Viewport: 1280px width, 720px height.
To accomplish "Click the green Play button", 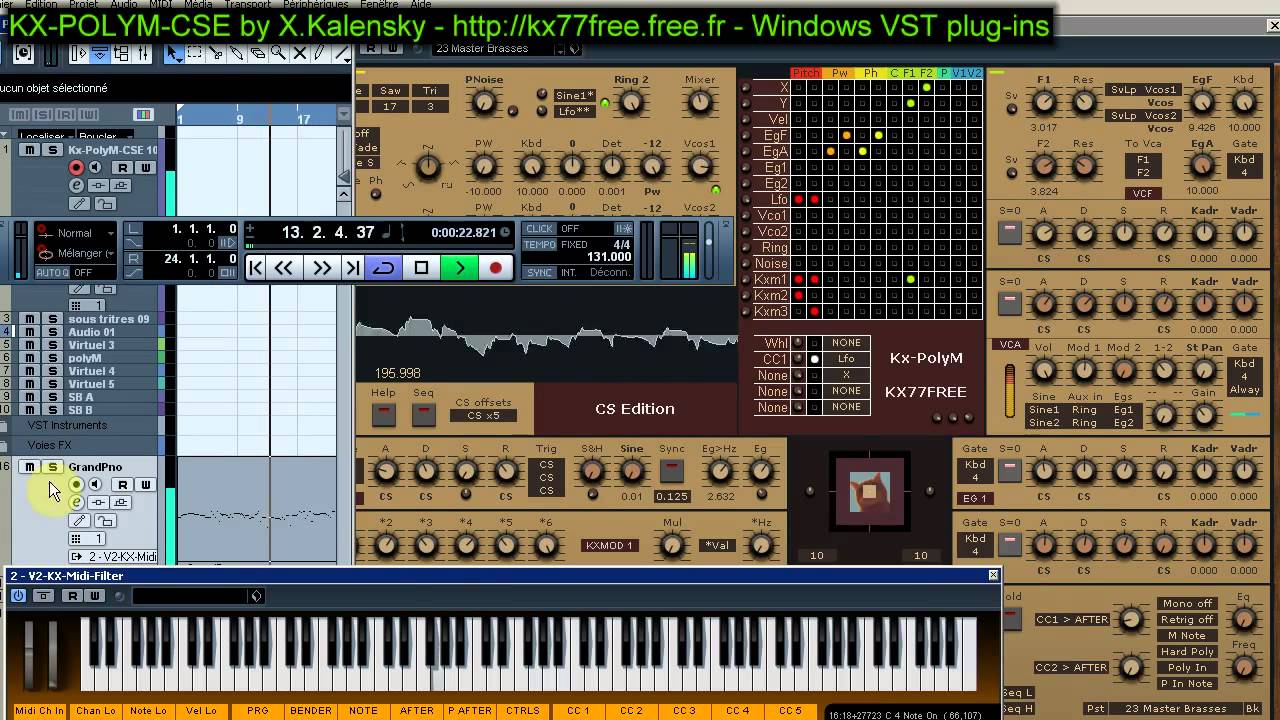I will pos(459,268).
